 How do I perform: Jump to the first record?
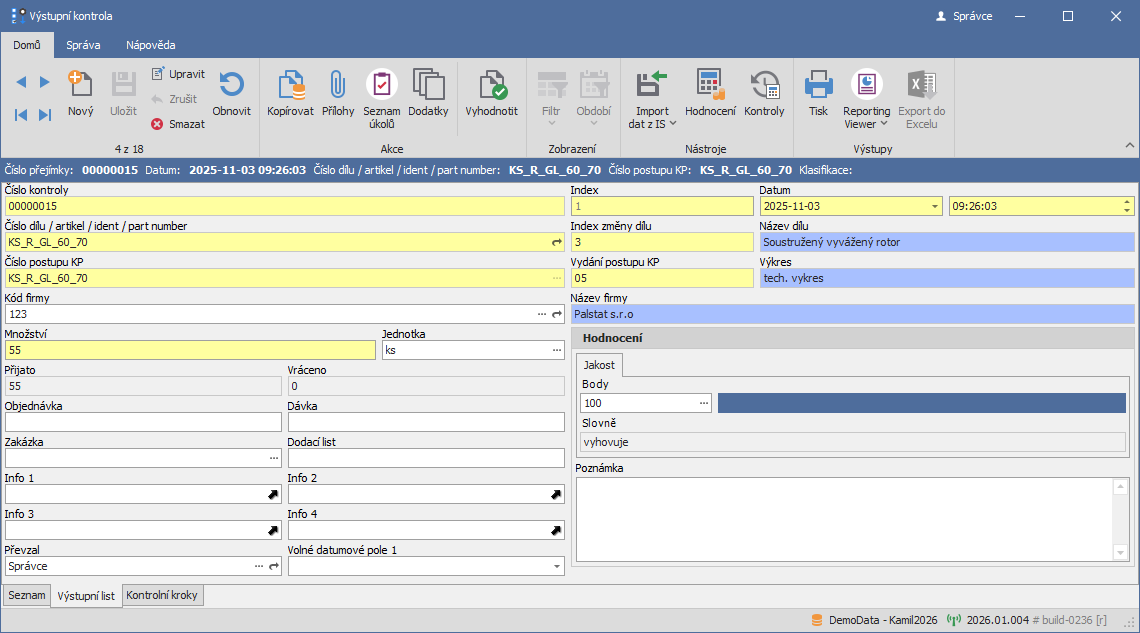(x=21, y=115)
